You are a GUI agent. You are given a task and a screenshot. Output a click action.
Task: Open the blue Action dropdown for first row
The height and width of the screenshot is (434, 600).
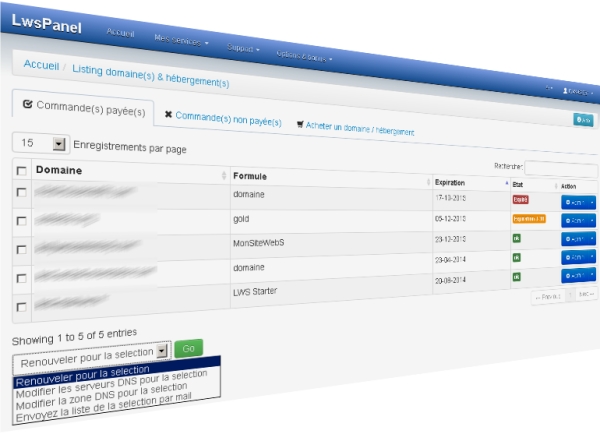[x=578, y=203]
